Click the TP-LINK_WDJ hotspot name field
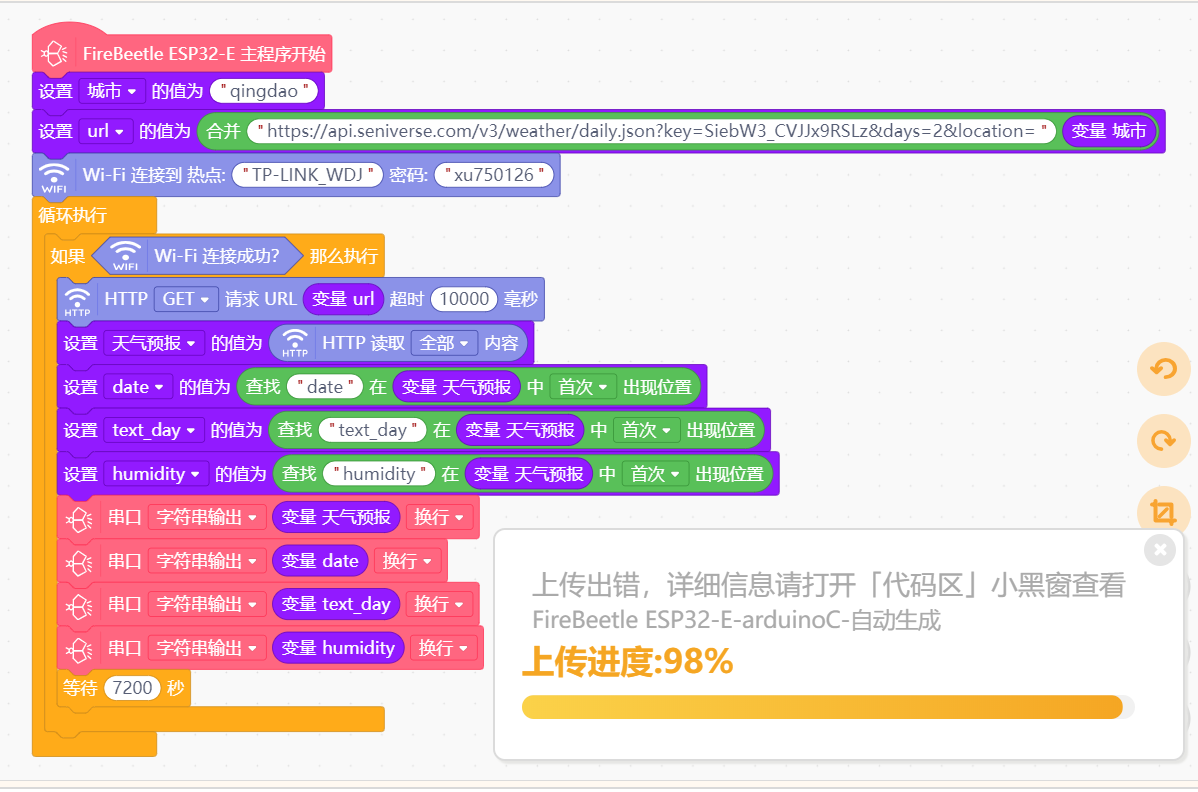The height and width of the screenshot is (792, 1198). 307,175
